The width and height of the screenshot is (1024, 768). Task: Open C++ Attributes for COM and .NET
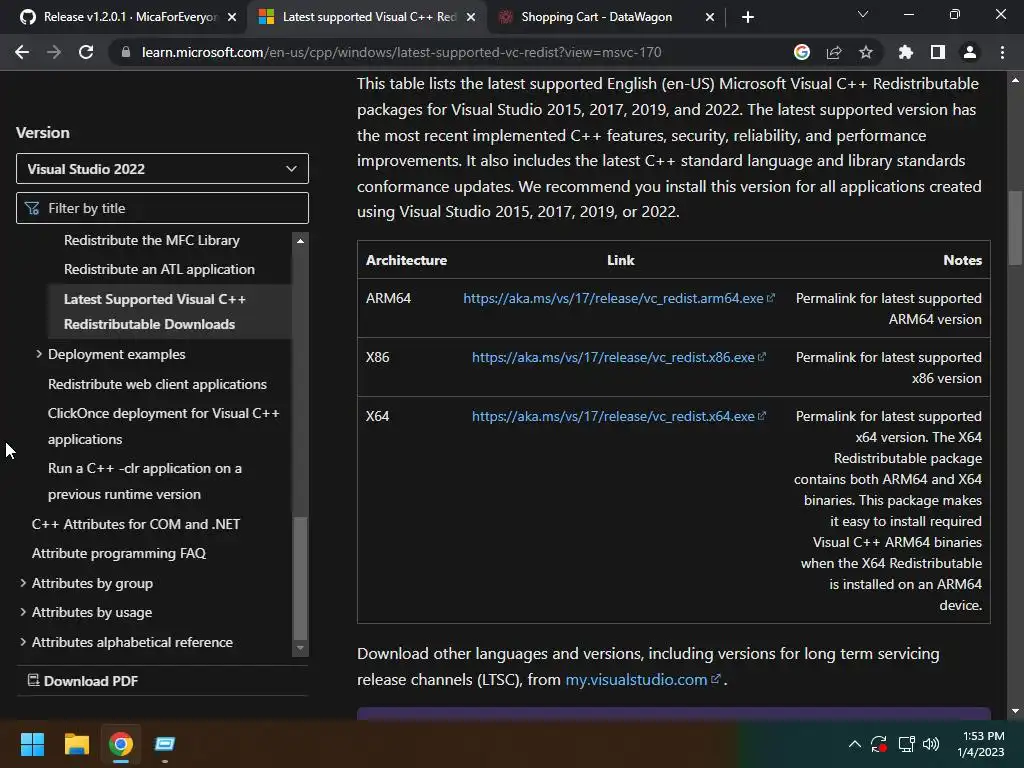pyautogui.click(x=136, y=524)
